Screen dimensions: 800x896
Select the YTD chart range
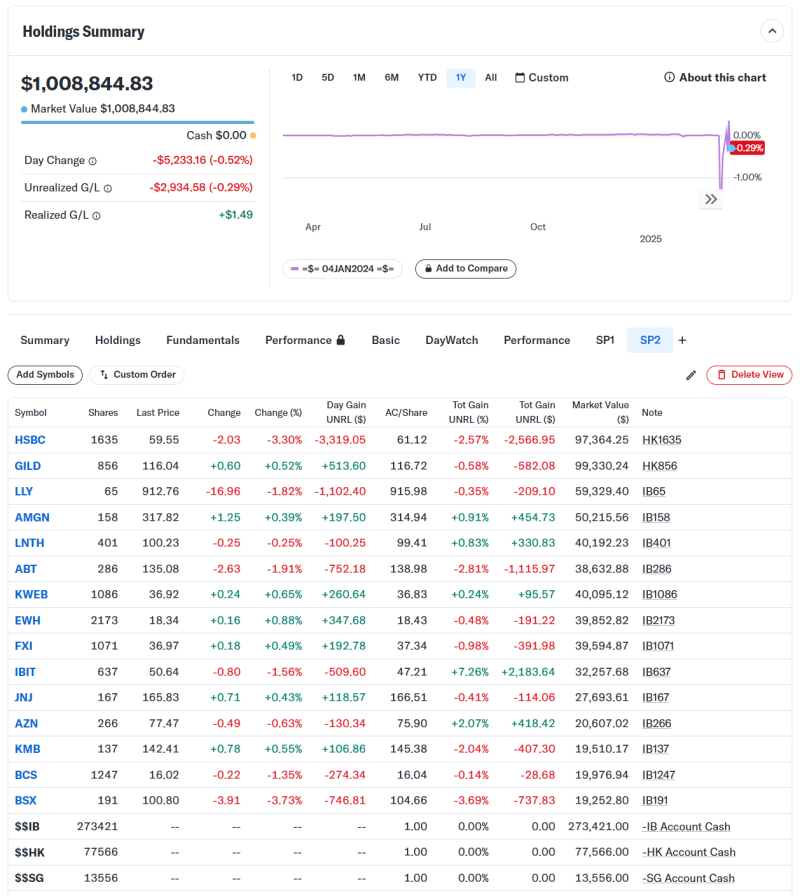pos(427,78)
